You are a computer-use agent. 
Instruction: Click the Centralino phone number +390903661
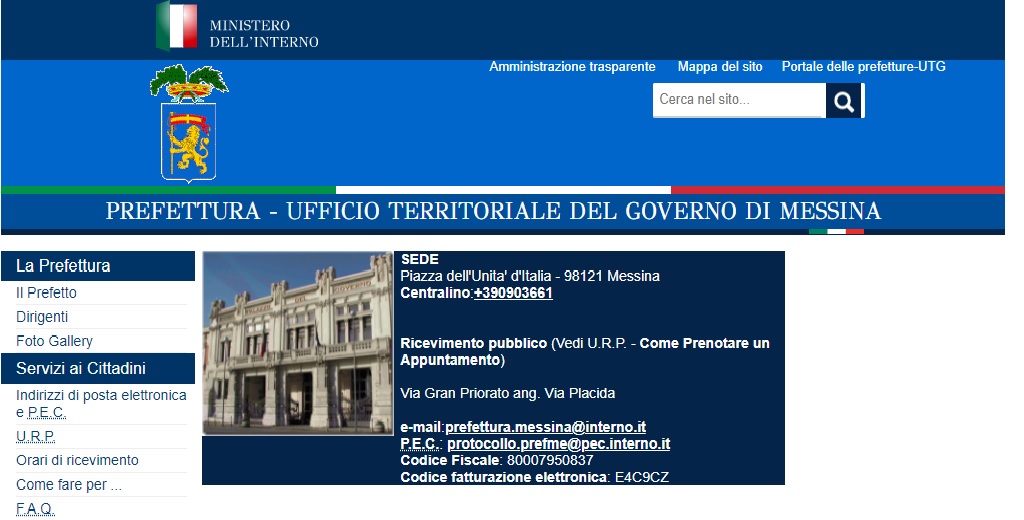pos(513,293)
